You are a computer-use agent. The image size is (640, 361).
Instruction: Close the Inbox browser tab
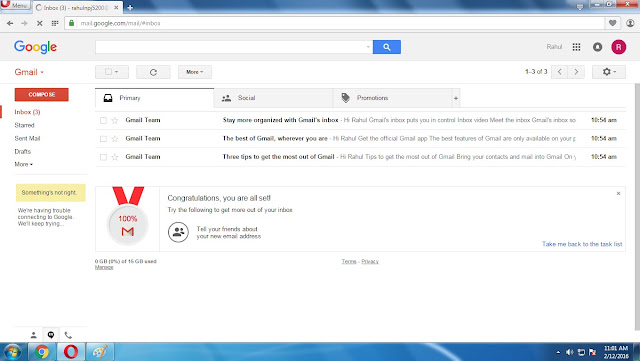click(x=116, y=7)
